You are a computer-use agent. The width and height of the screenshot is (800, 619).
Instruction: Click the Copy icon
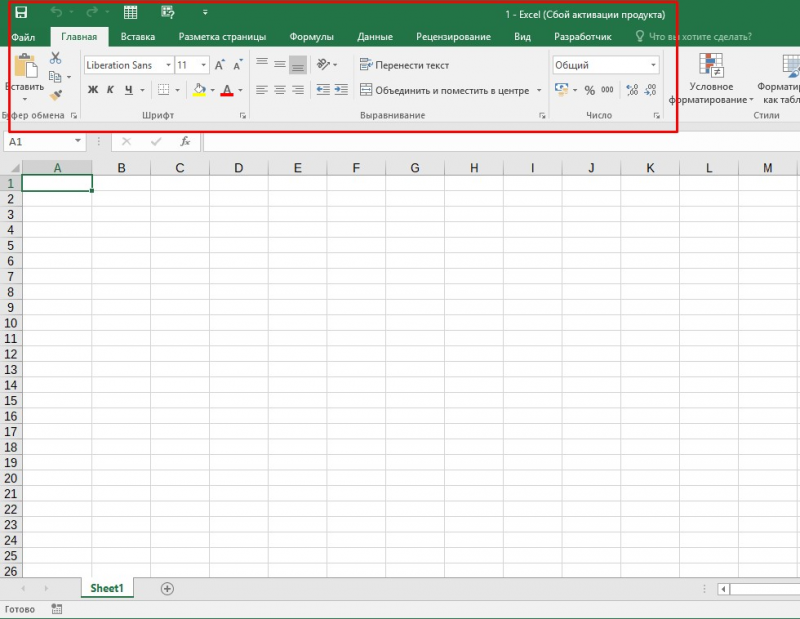(x=55, y=77)
